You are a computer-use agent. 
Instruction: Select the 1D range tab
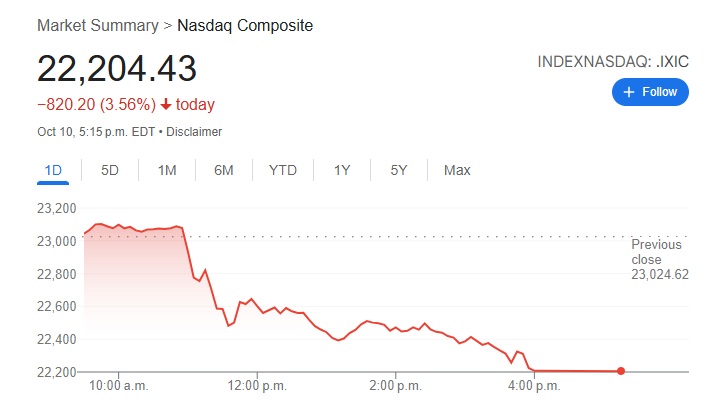(x=53, y=170)
